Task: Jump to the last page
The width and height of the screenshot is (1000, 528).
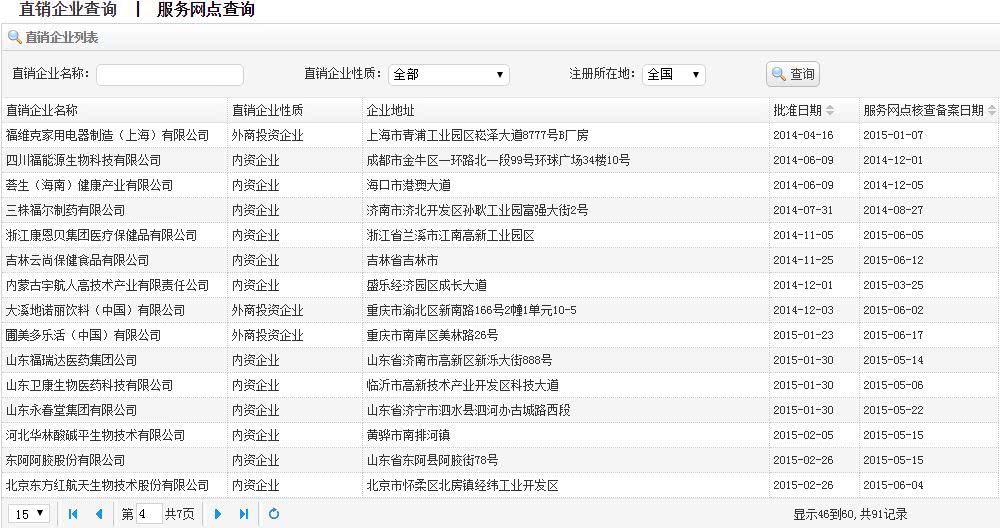Action: (244, 514)
